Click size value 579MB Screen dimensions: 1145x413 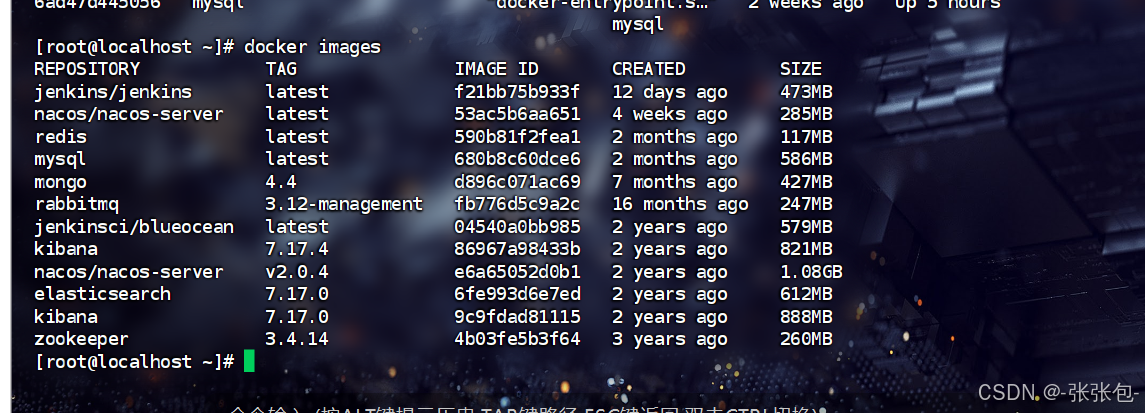[x=806, y=227]
